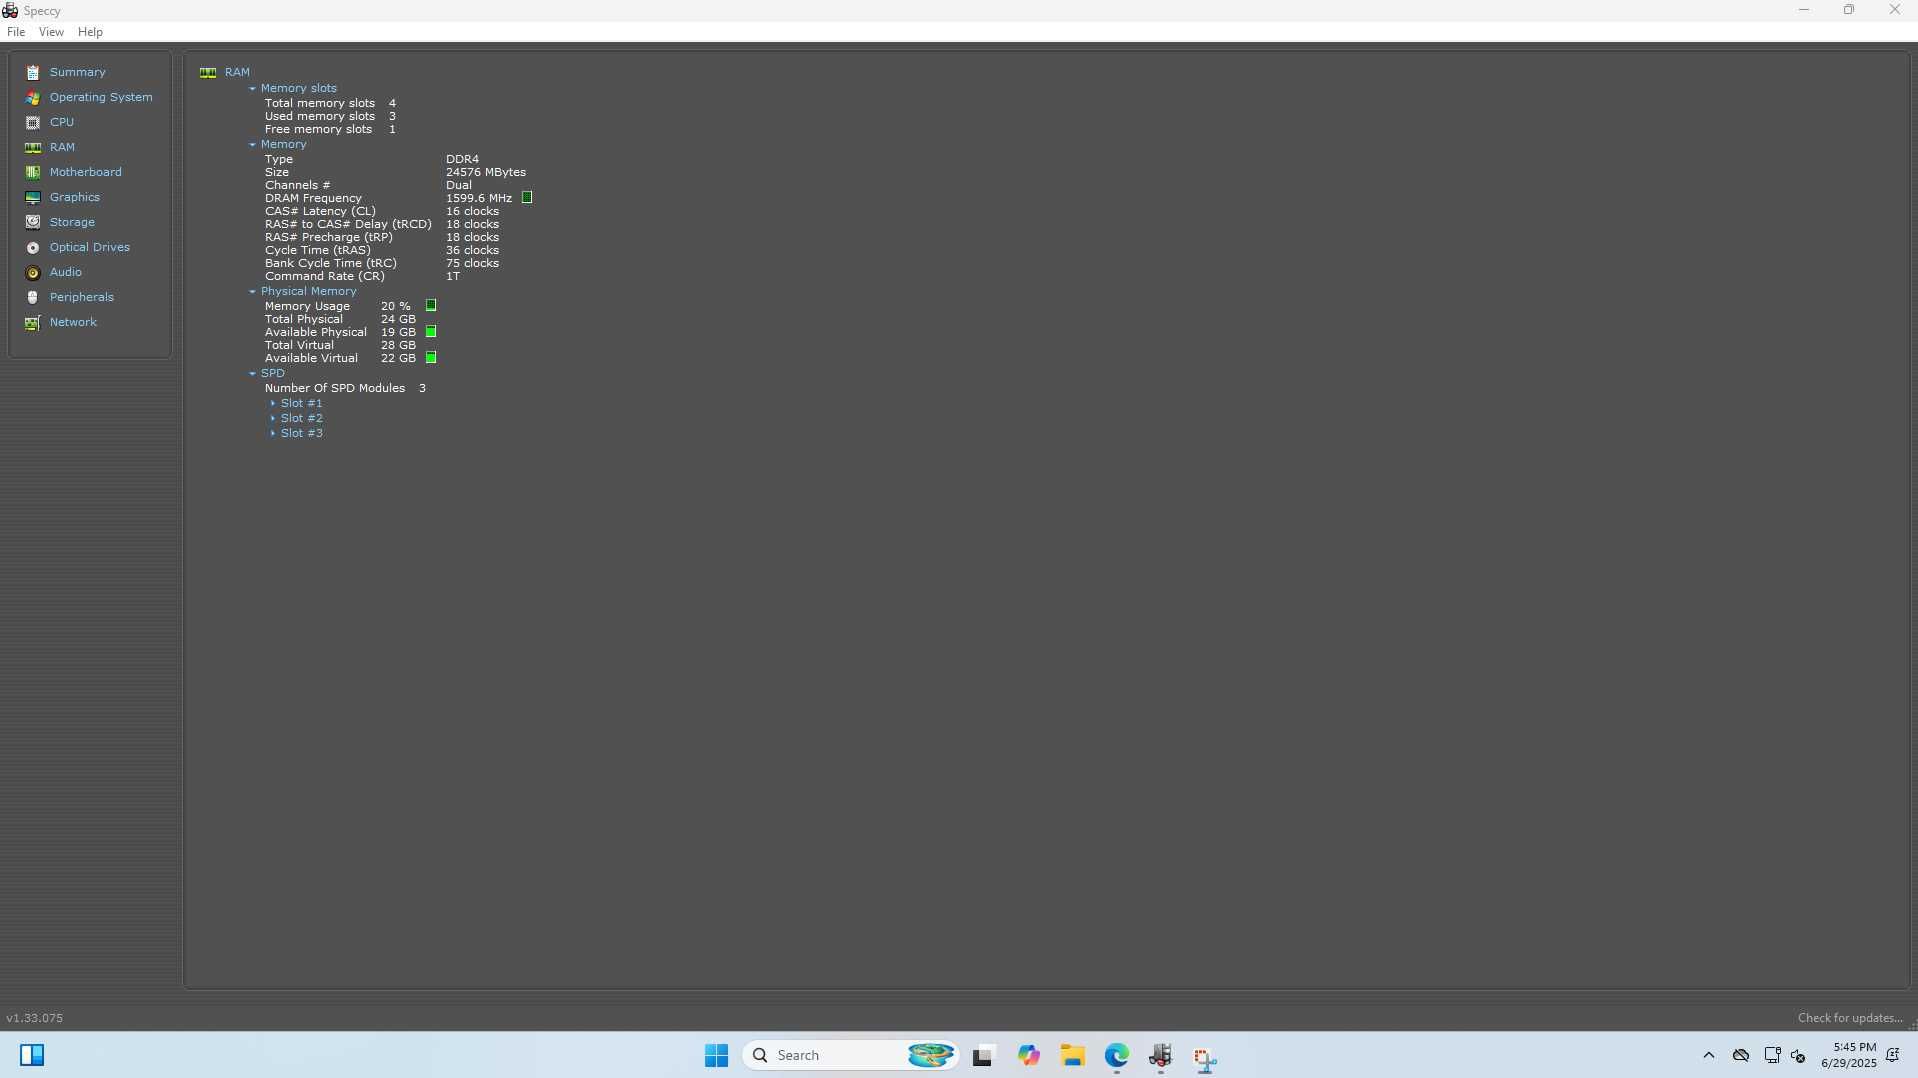Click the Summary label in sidebar
1918x1078 pixels.
78,72
